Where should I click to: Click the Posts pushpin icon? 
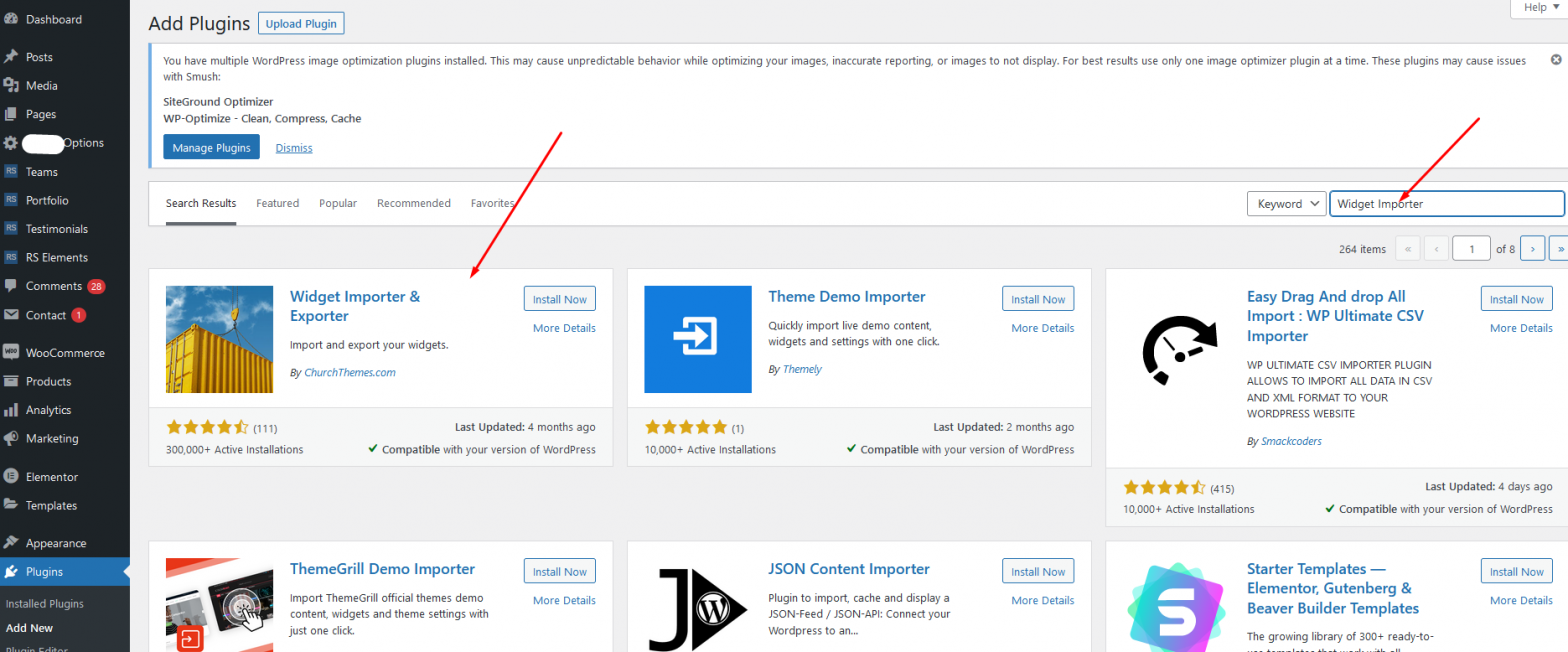tap(11, 57)
